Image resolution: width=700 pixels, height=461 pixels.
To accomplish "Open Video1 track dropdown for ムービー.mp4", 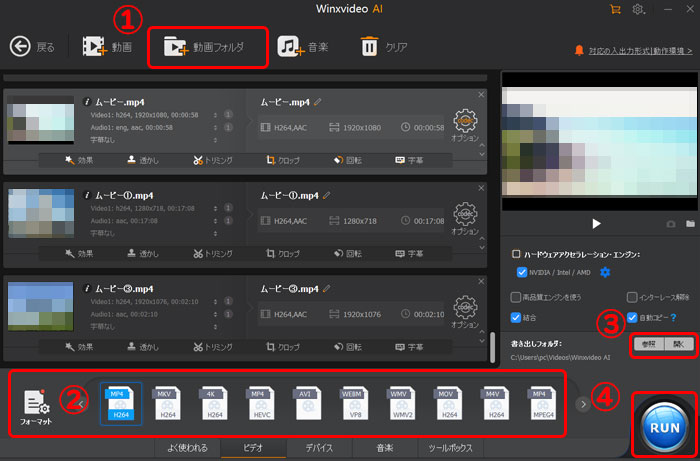I will 215,116.
